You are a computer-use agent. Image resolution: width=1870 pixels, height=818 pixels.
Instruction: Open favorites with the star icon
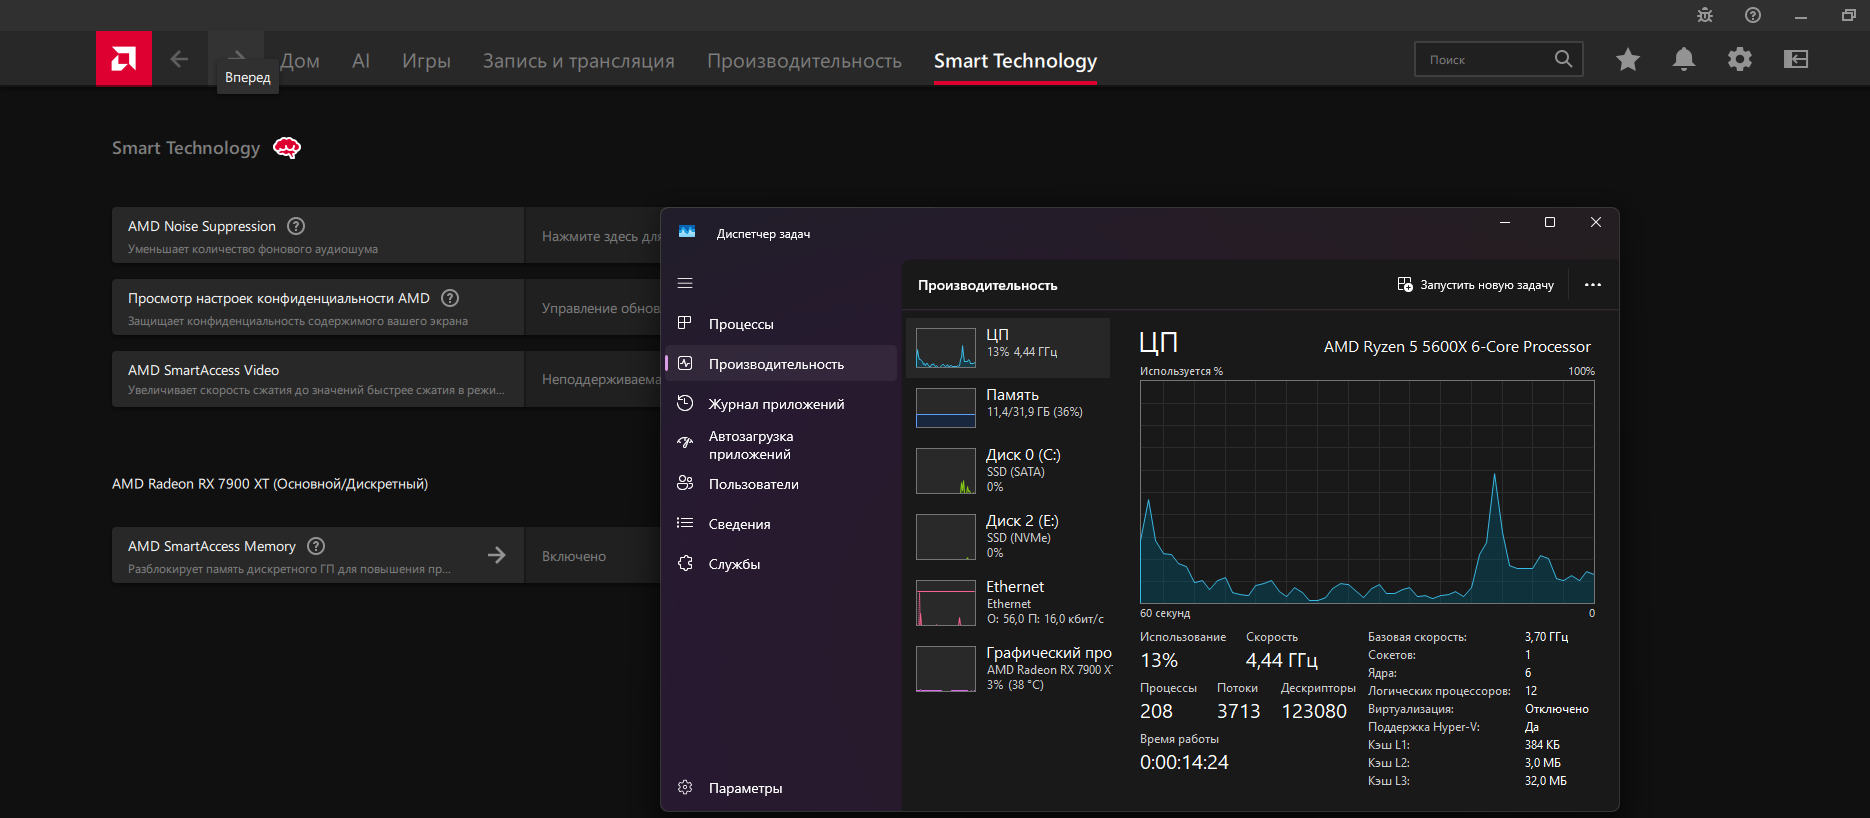point(1627,59)
